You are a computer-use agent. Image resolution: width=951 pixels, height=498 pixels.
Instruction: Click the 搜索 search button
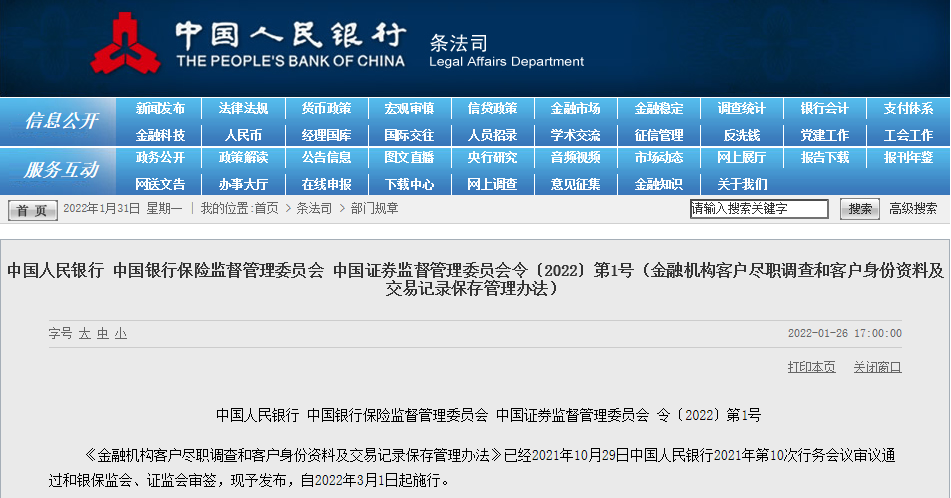click(859, 209)
